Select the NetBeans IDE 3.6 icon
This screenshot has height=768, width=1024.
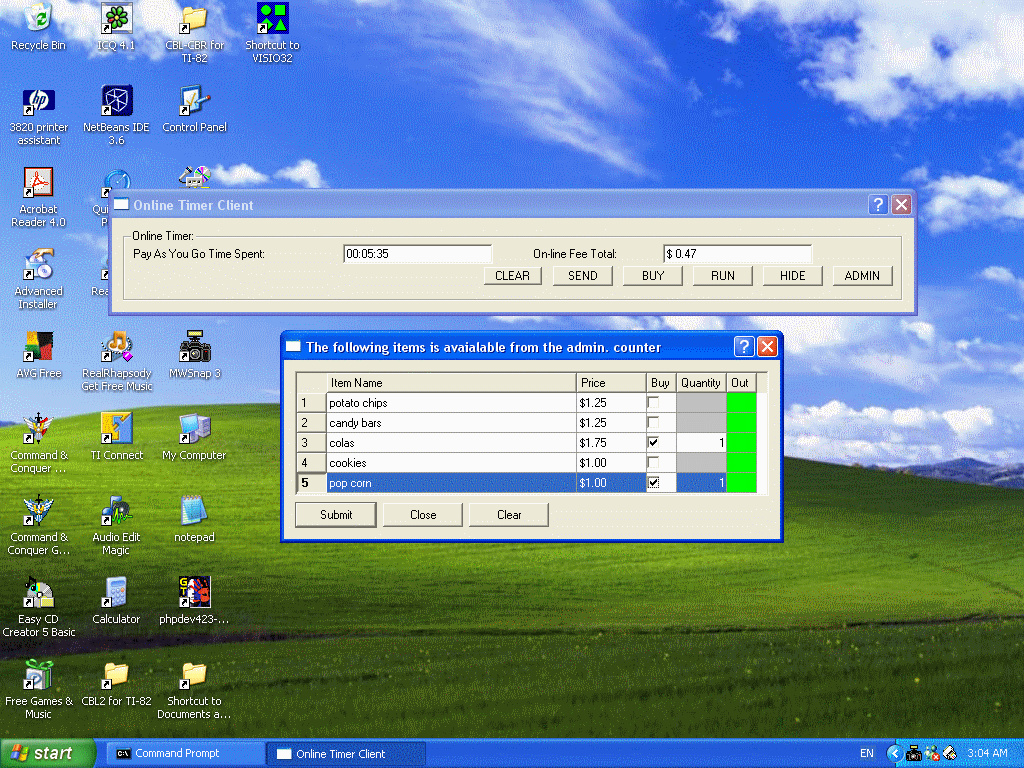click(x=116, y=101)
